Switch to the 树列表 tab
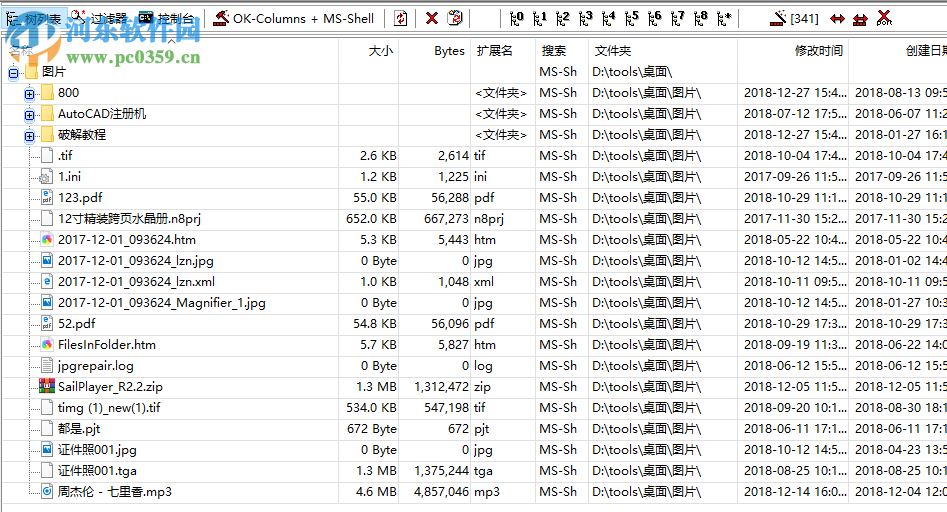Image resolution: width=947 pixels, height=512 pixels. [34, 19]
